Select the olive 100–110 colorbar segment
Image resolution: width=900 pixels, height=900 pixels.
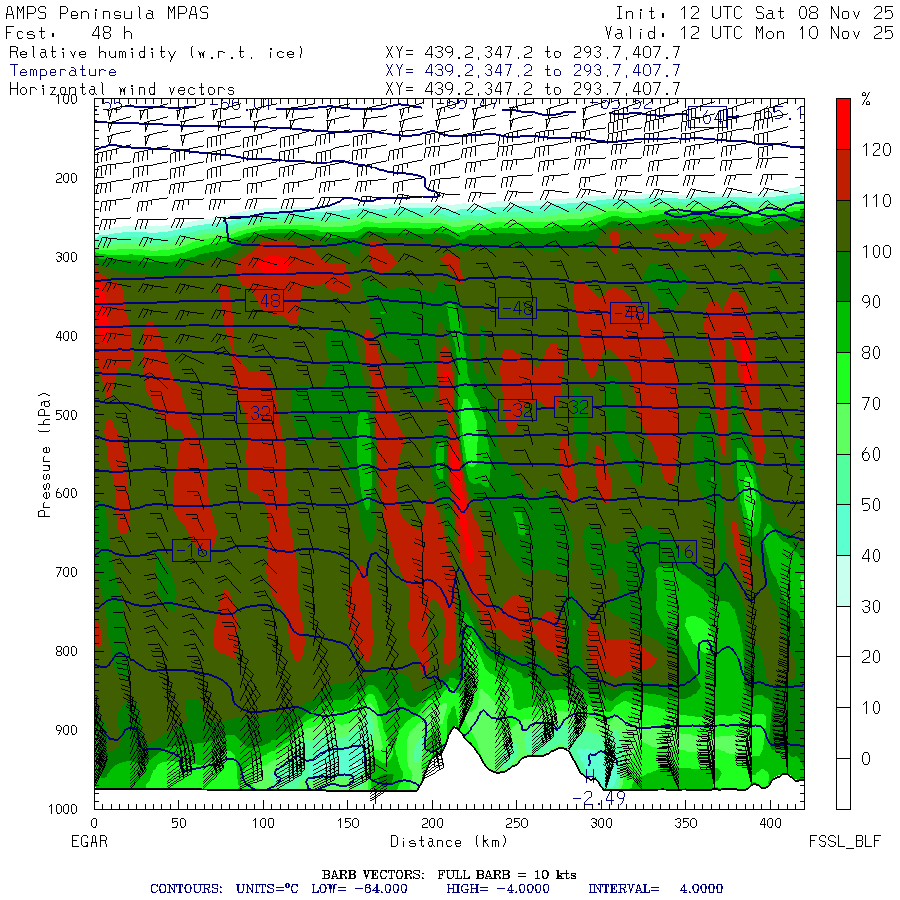pyautogui.click(x=843, y=226)
